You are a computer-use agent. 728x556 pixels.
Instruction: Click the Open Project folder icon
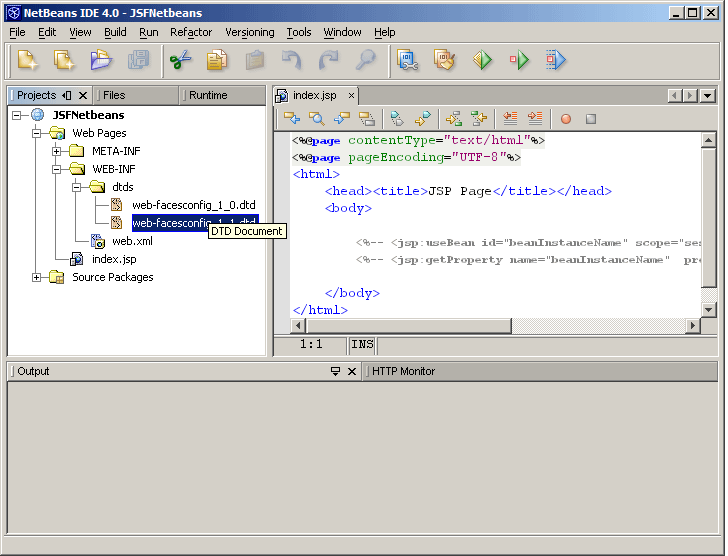tap(101, 61)
